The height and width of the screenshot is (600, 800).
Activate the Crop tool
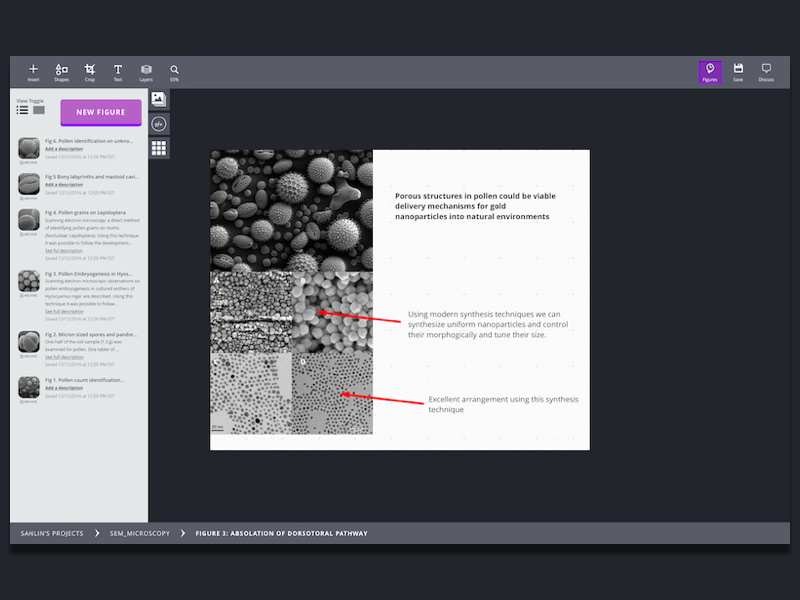pos(90,71)
